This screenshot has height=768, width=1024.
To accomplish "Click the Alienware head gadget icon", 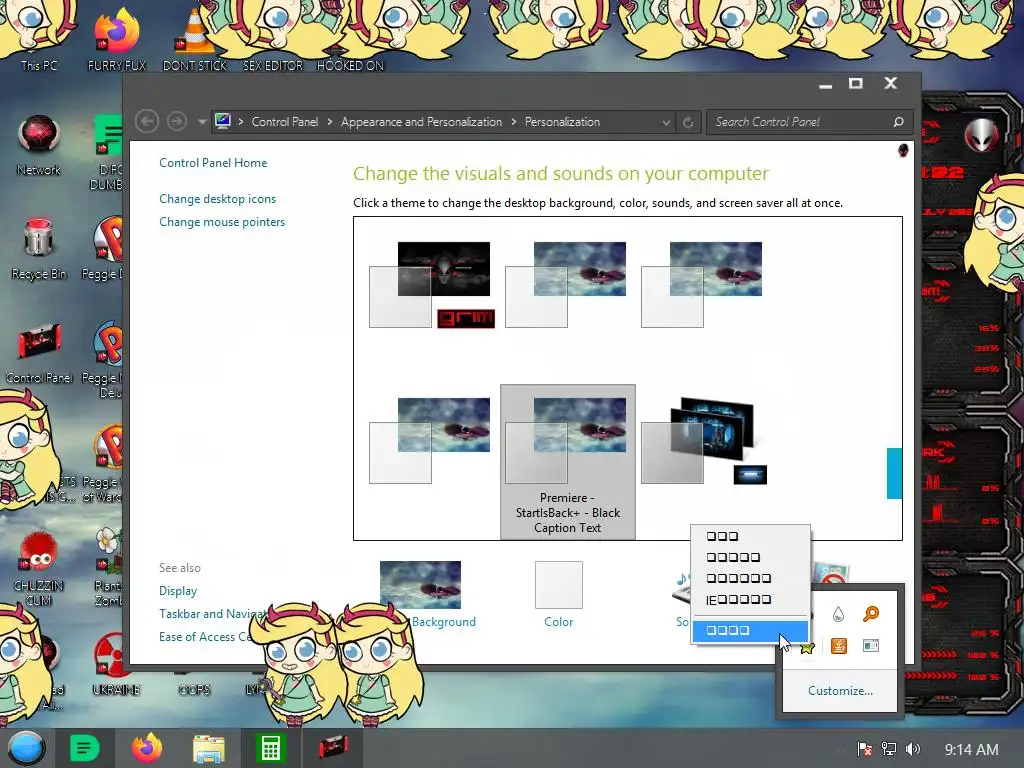I will [x=981, y=135].
